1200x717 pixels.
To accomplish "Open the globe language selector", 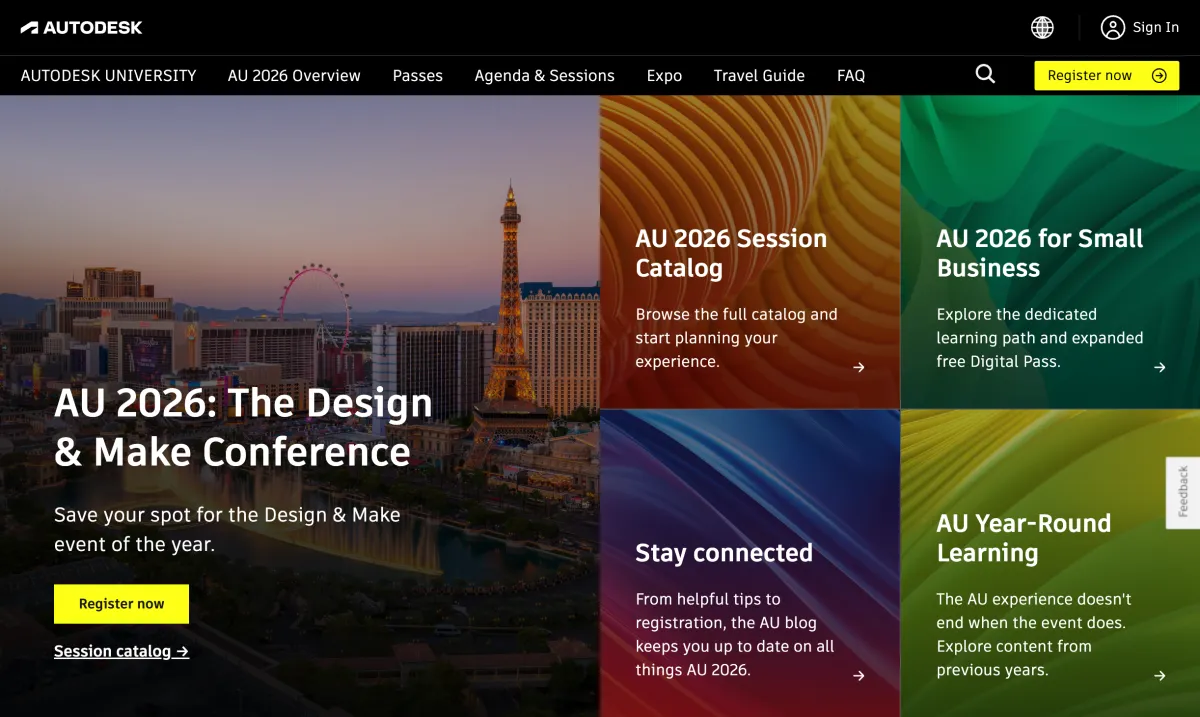I will [1042, 27].
